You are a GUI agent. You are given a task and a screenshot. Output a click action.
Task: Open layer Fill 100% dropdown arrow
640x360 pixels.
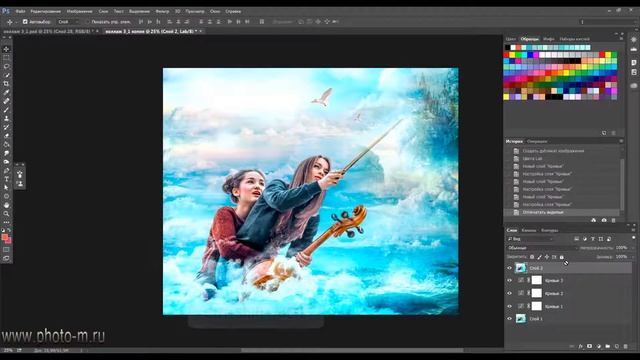pos(633,257)
